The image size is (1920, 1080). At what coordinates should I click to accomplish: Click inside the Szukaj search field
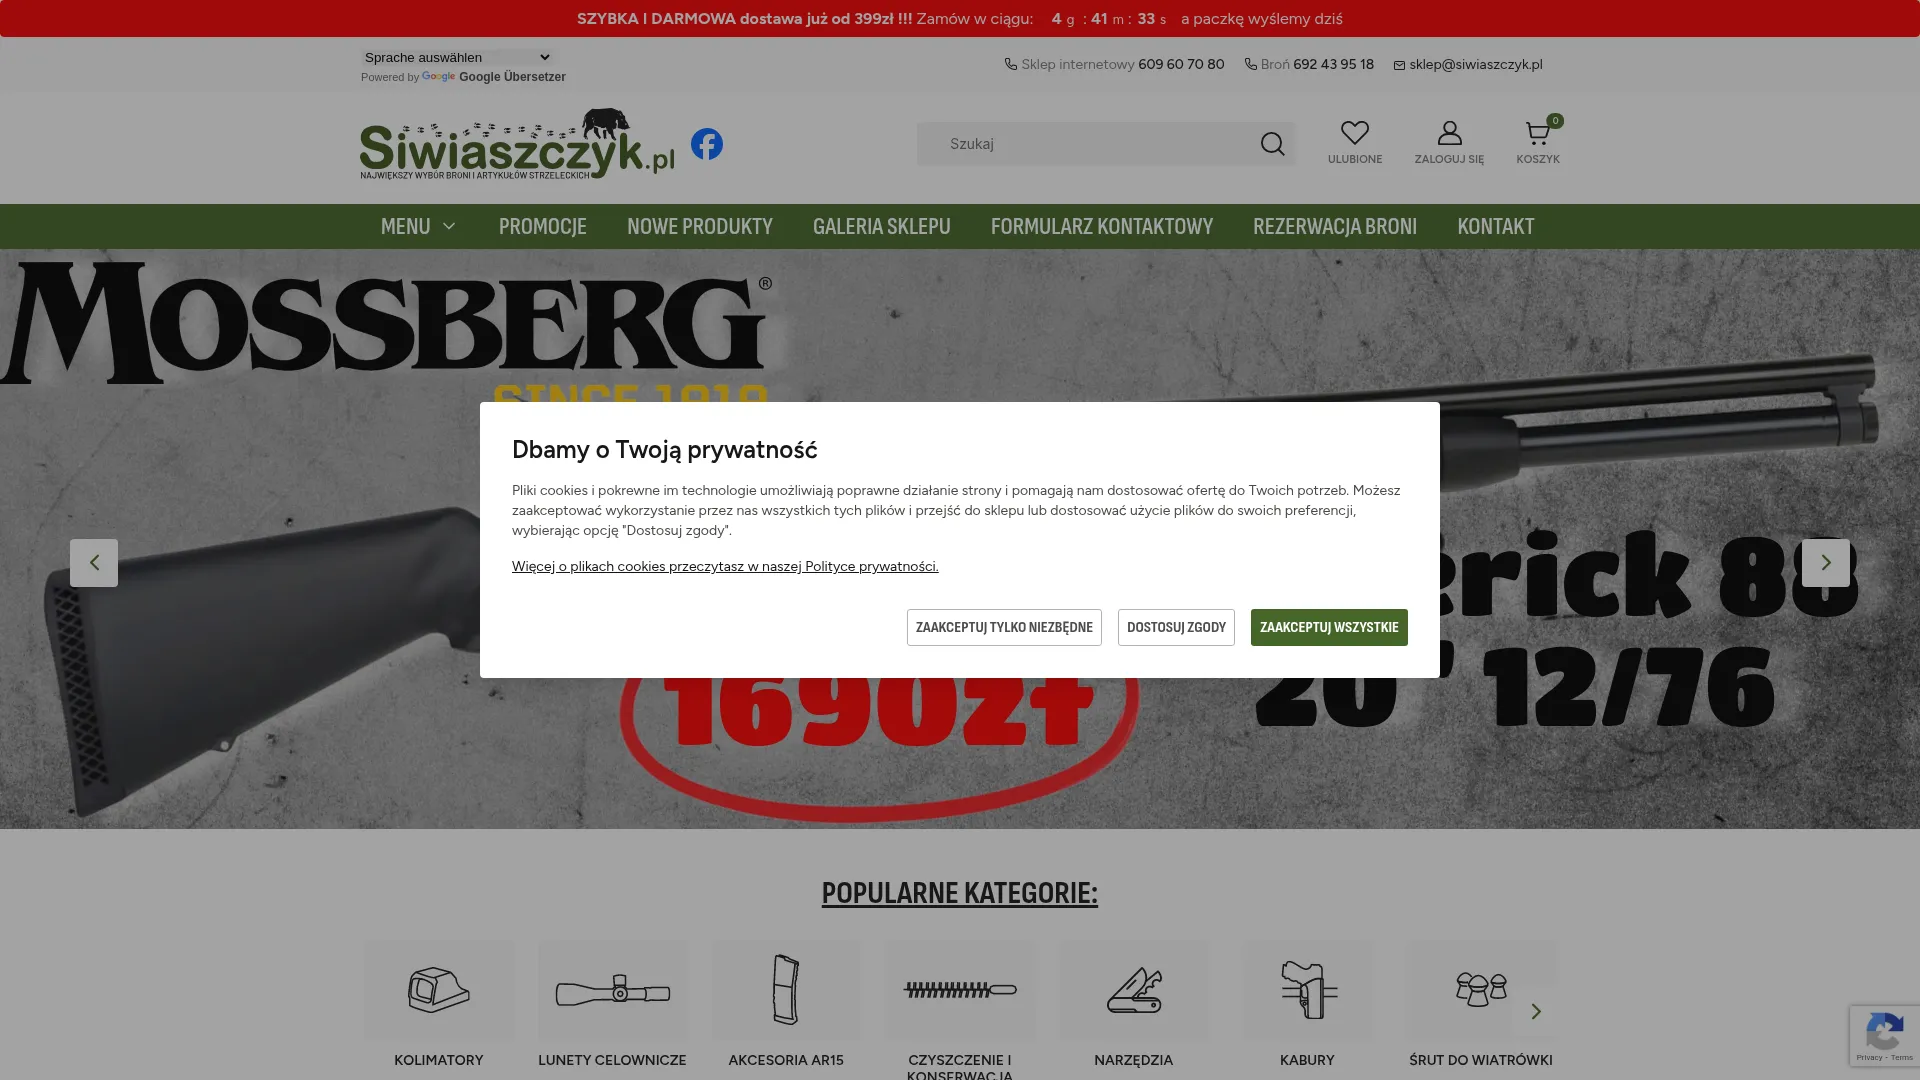tap(1080, 143)
